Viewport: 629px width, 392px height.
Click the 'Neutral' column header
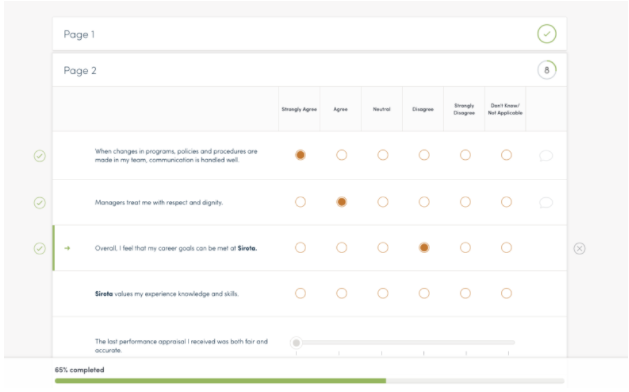tap(381, 109)
